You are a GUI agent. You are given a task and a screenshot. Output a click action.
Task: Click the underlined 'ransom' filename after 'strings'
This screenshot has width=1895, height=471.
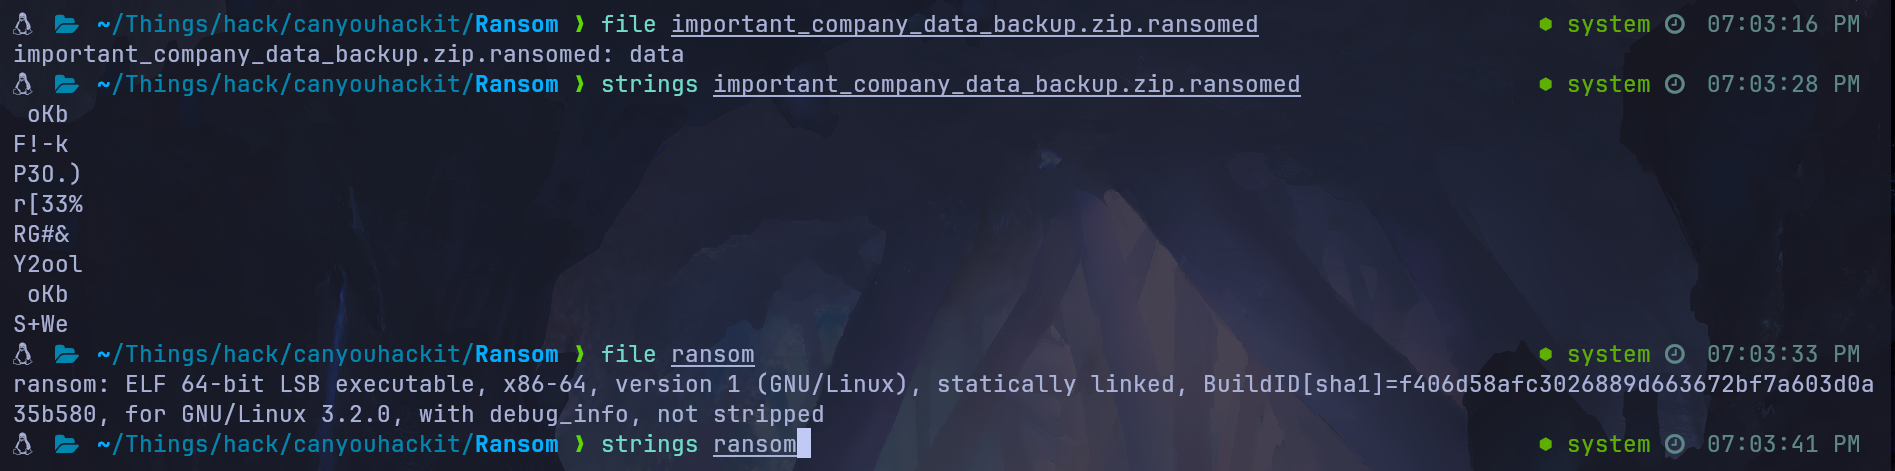click(755, 444)
